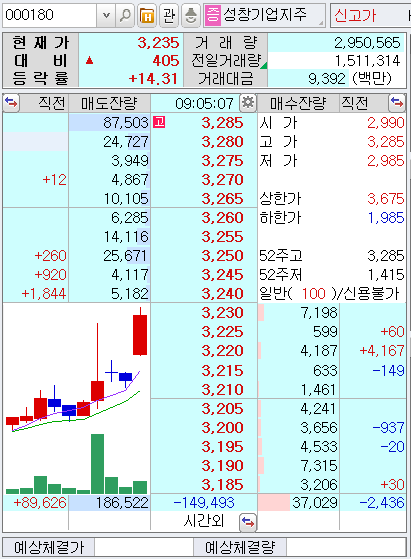This screenshot has height=559, width=411.
Task: Select ask price 3,285 row
Action: pos(204,123)
